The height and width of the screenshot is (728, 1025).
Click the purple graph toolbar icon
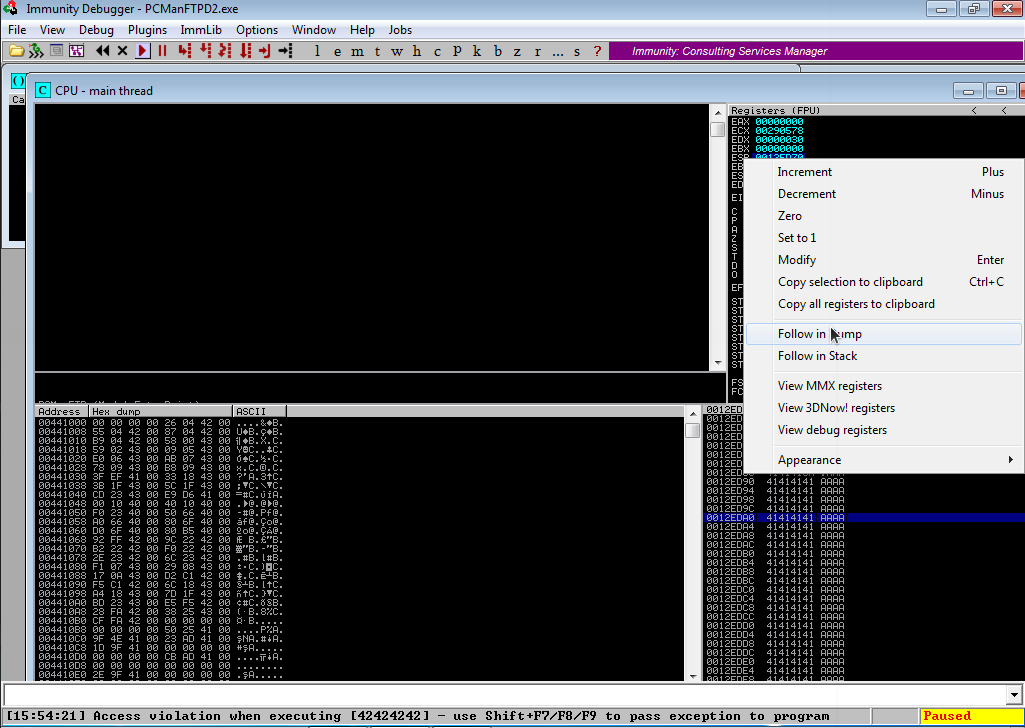click(x=76, y=51)
